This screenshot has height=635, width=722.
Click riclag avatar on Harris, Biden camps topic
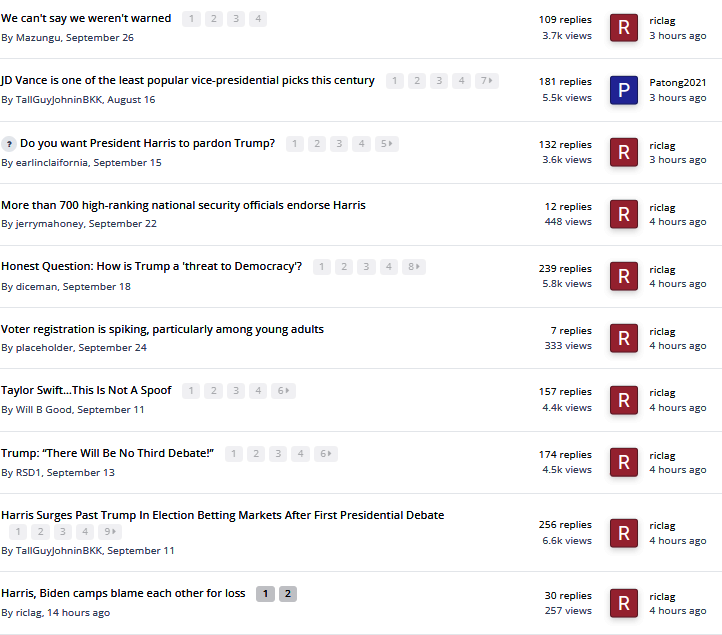(x=624, y=603)
